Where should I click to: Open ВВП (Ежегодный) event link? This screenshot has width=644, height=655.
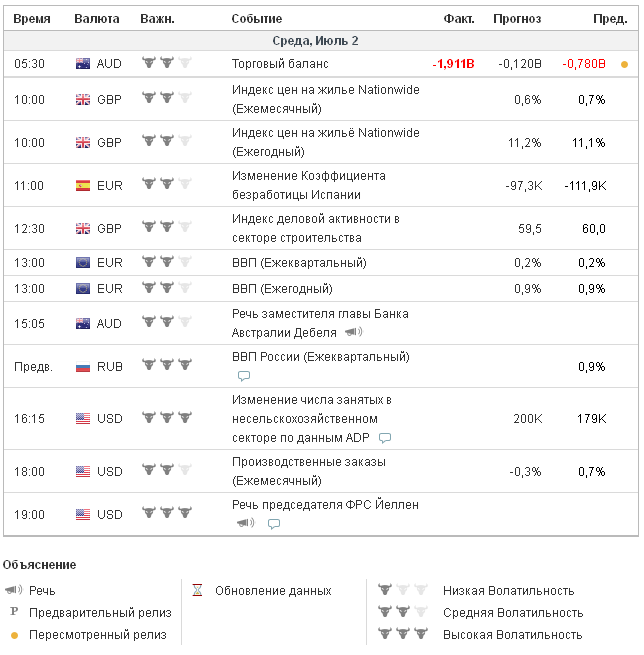(x=282, y=288)
